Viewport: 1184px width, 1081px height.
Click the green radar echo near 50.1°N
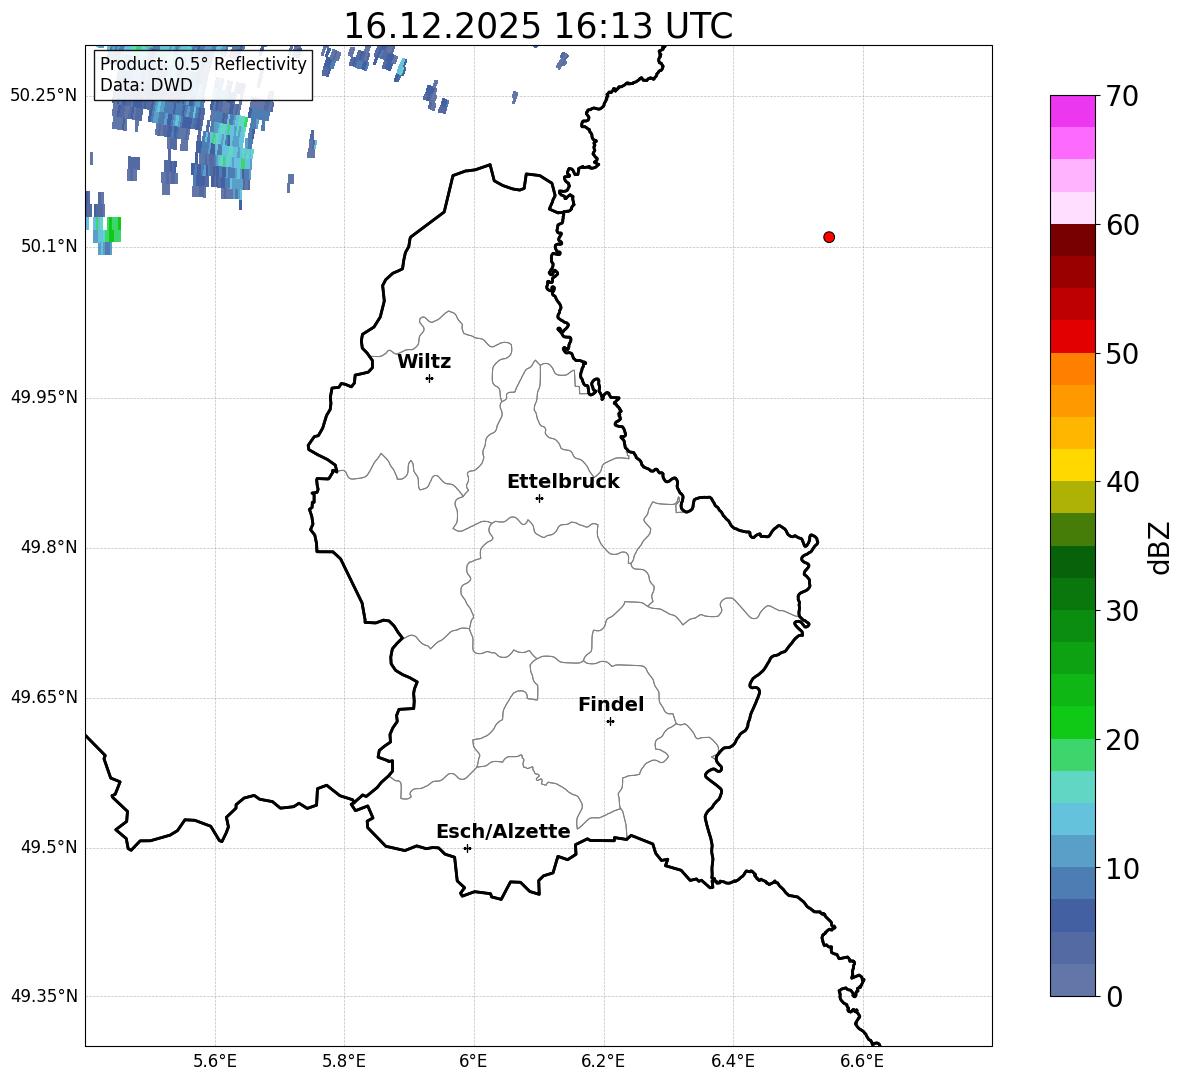pos(113,229)
